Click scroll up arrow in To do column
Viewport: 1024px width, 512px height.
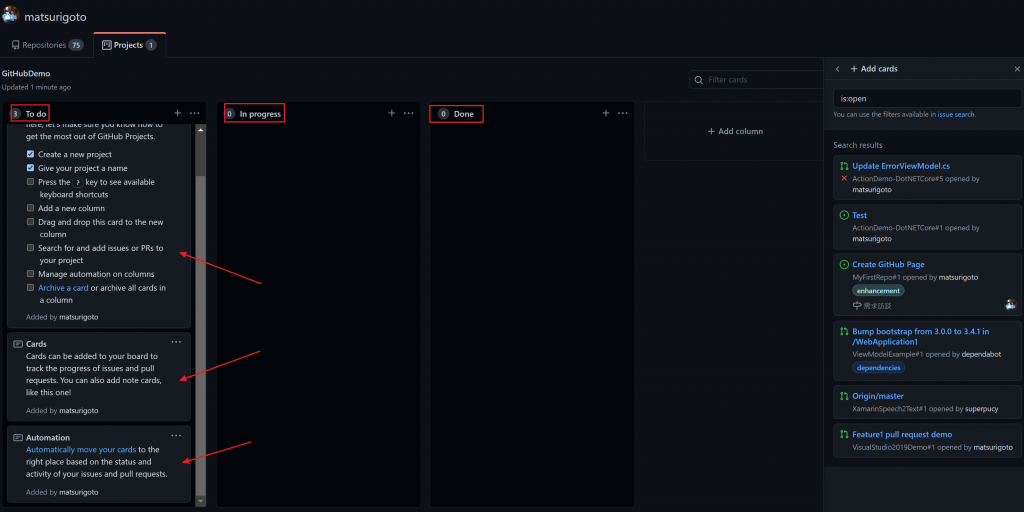click(x=200, y=131)
